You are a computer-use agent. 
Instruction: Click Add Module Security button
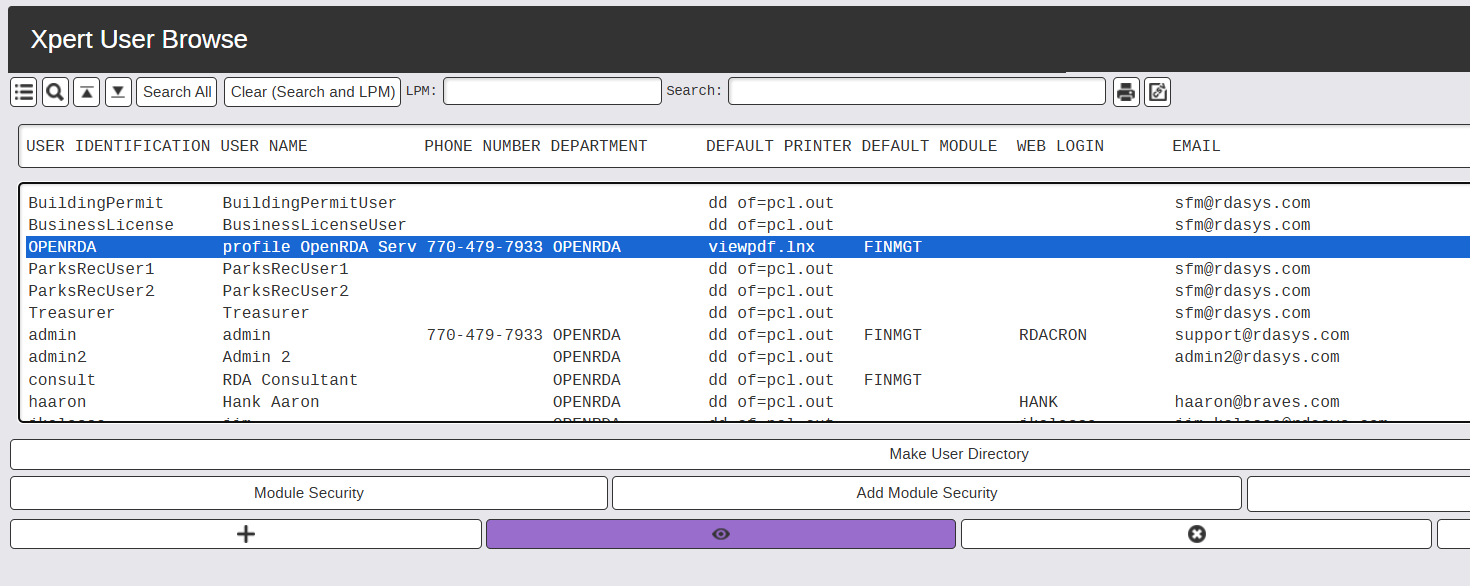[x=927, y=493]
